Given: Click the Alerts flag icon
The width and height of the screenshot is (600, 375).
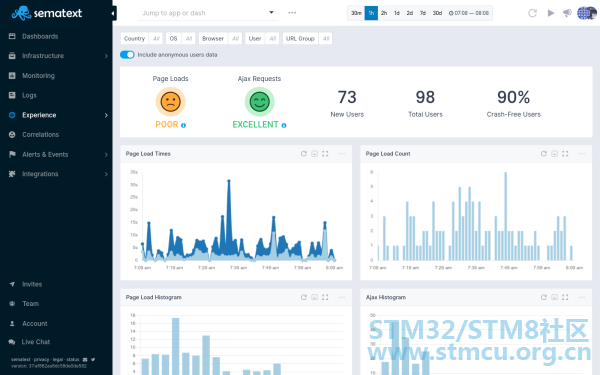Looking at the screenshot, I should 12,154.
